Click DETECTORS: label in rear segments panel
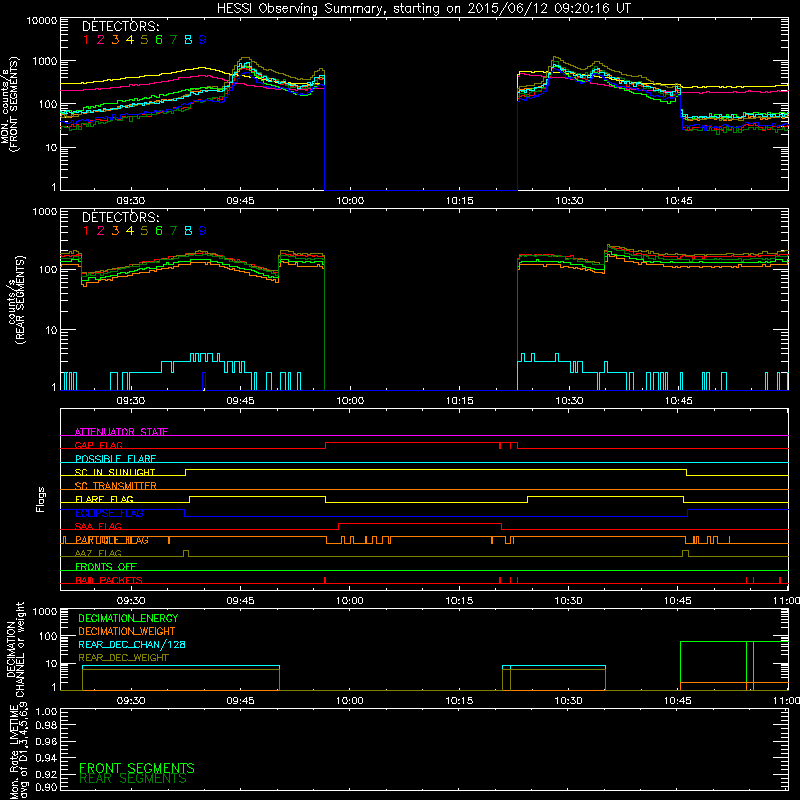800x800 pixels. point(120,217)
